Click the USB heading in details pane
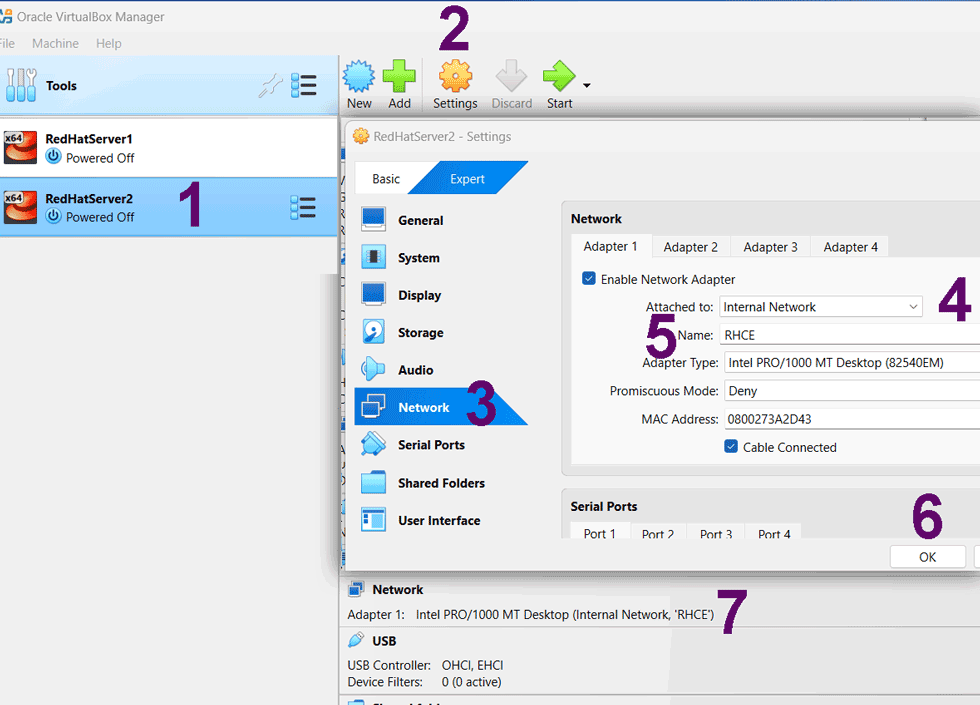The width and height of the screenshot is (980, 705). tap(384, 641)
